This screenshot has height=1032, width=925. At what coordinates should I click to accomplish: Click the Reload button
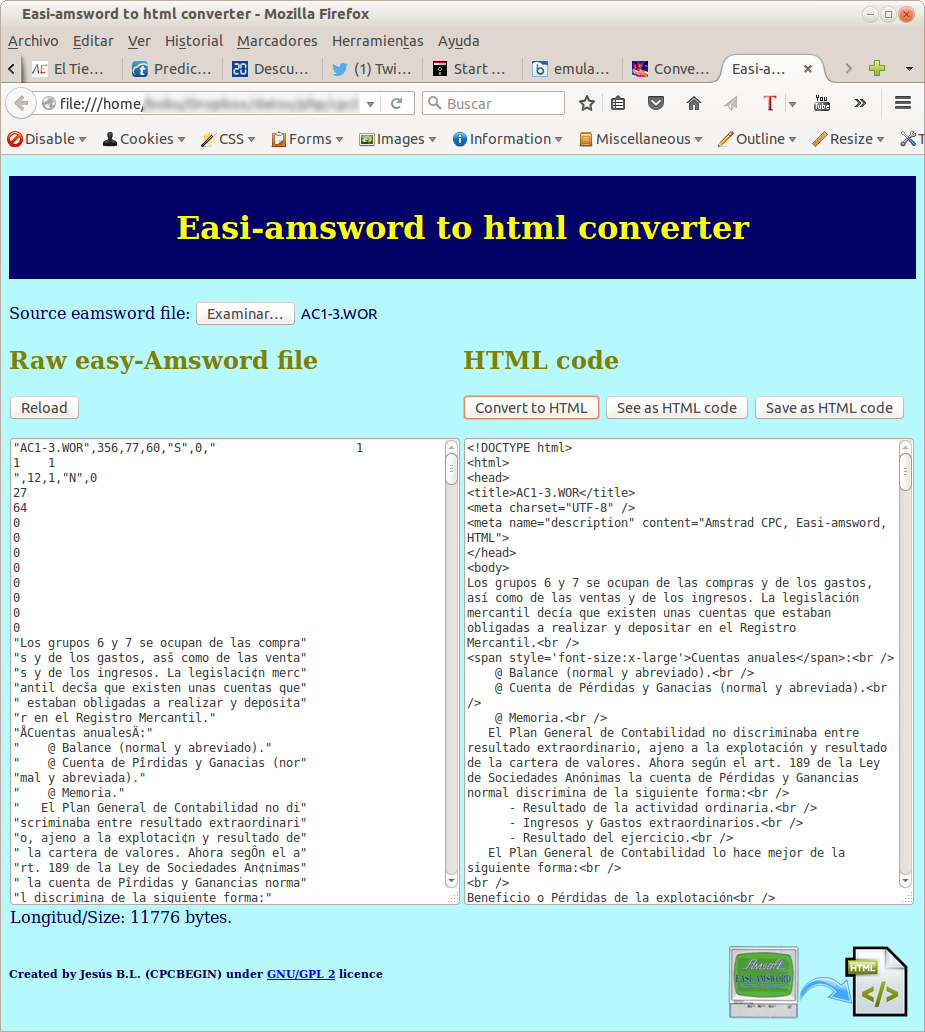44,407
